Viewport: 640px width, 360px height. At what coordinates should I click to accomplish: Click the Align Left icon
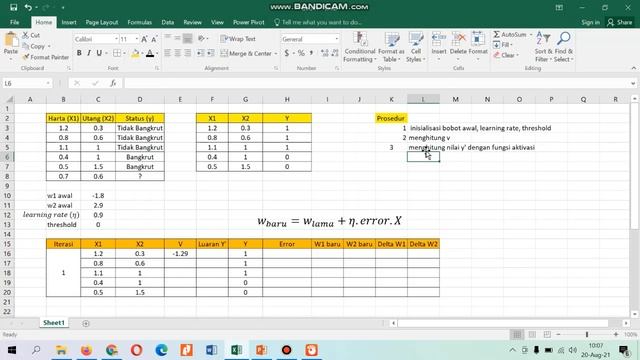168,53
